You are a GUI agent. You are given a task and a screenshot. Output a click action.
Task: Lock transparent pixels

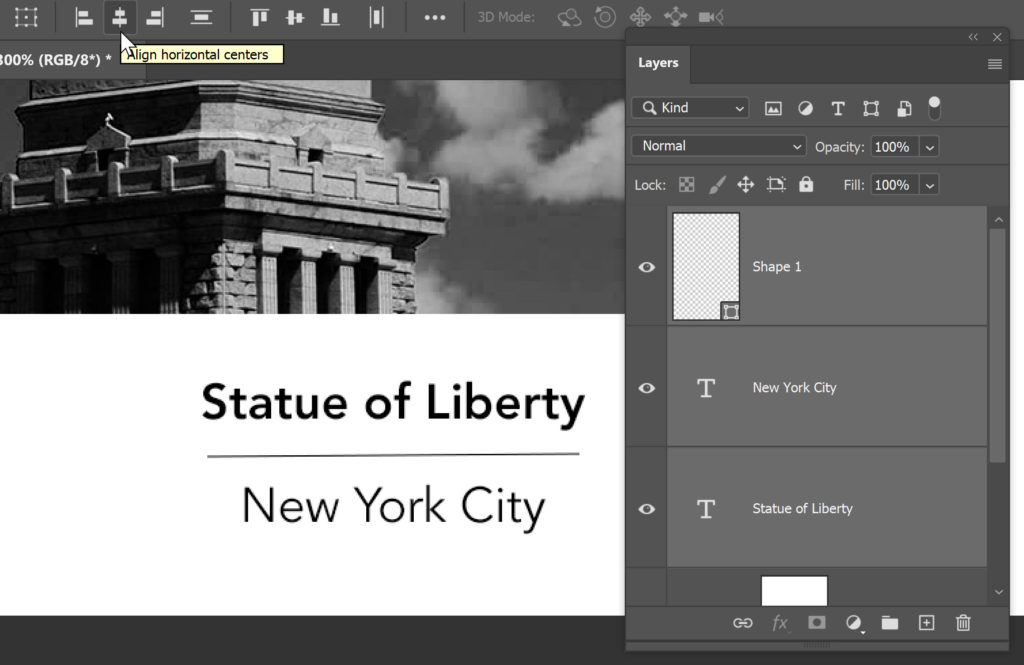(686, 185)
